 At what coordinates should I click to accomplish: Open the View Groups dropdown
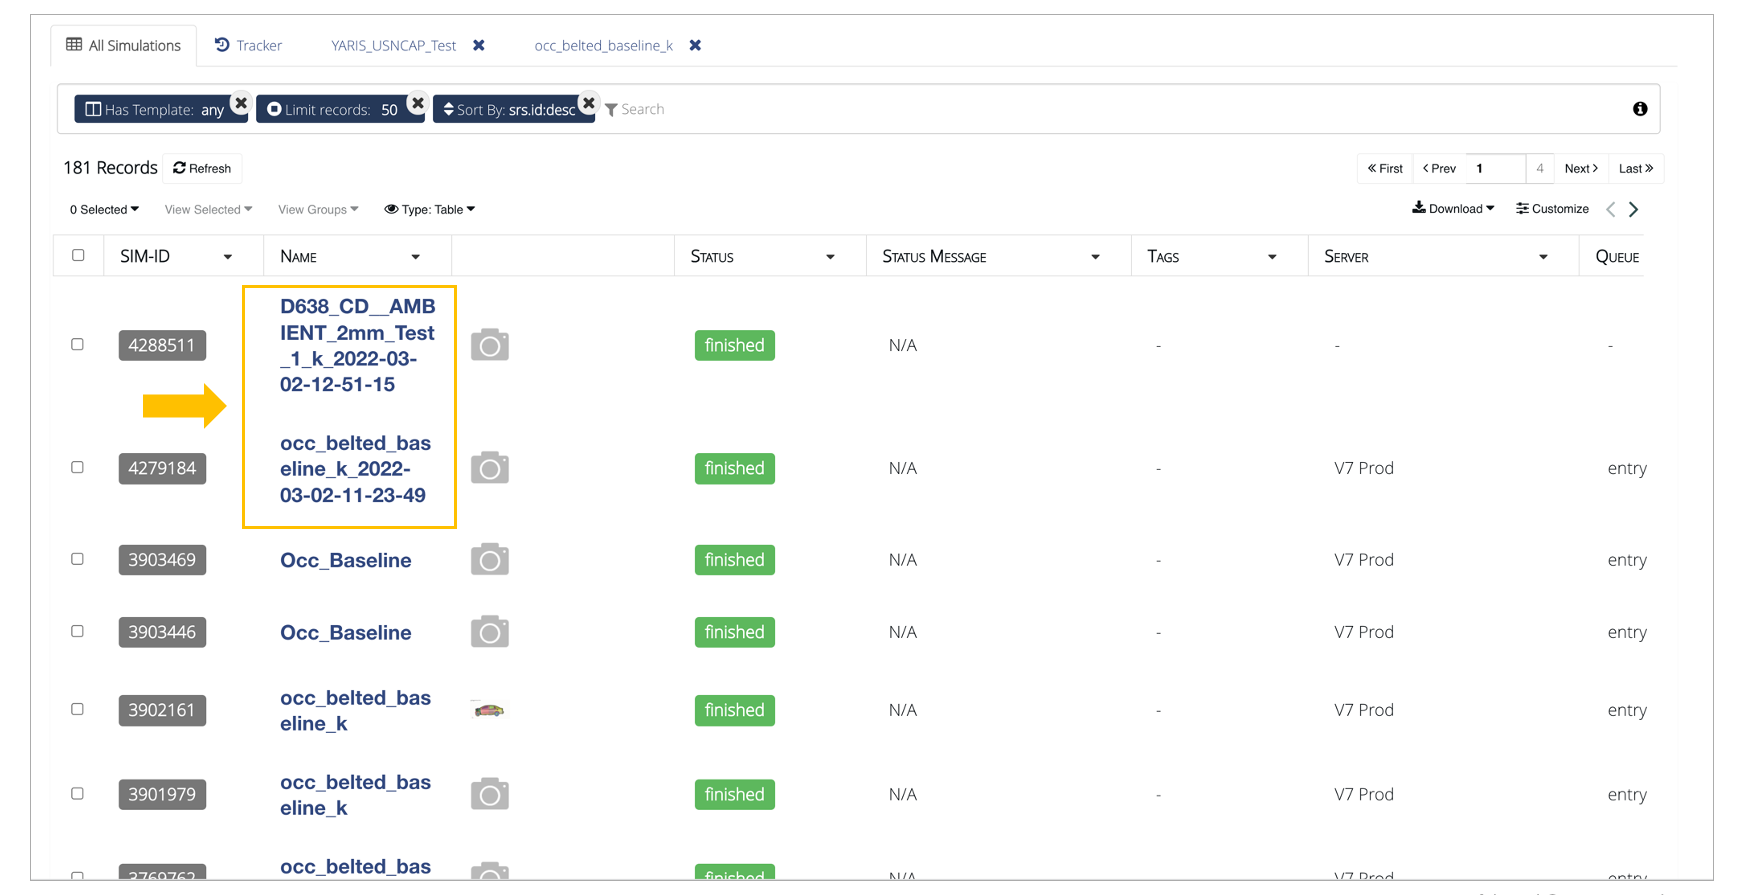[318, 209]
